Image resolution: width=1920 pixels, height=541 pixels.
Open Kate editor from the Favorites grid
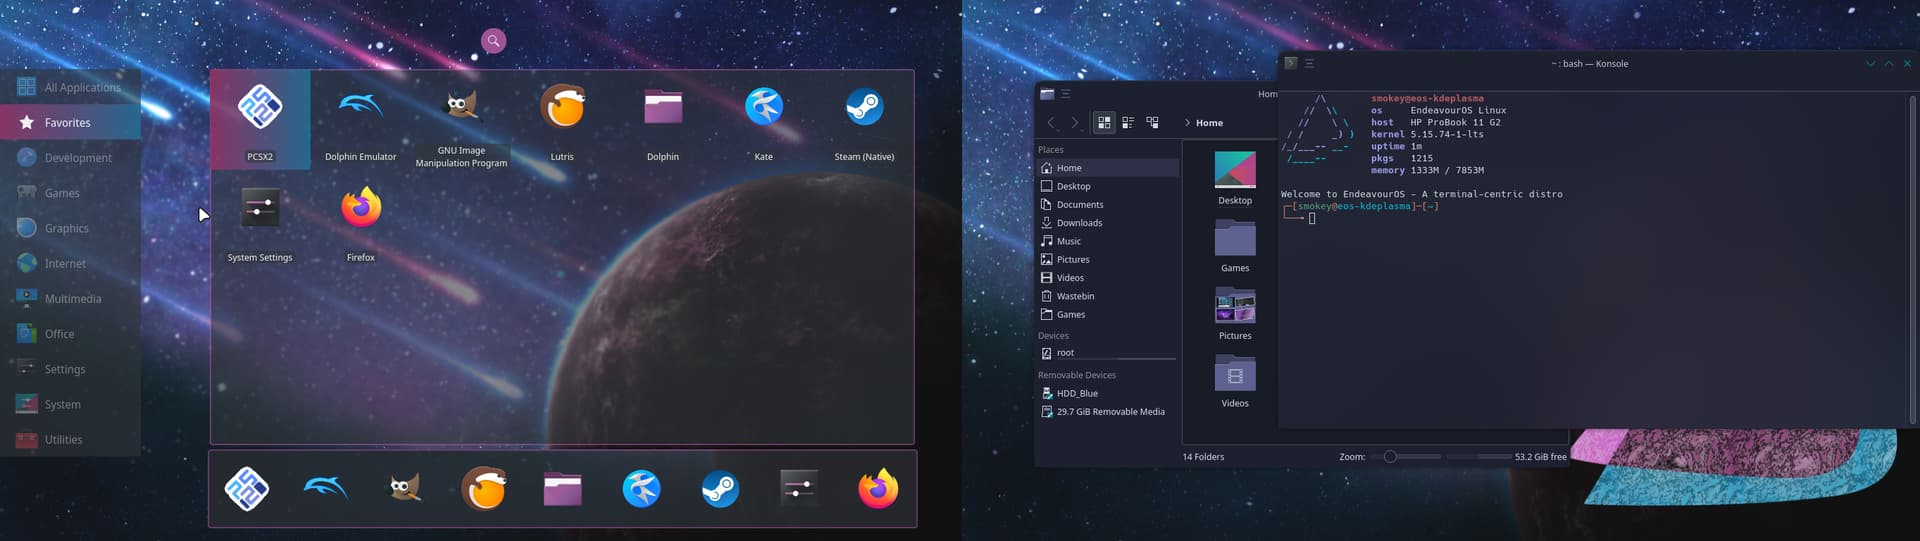click(764, 119)
